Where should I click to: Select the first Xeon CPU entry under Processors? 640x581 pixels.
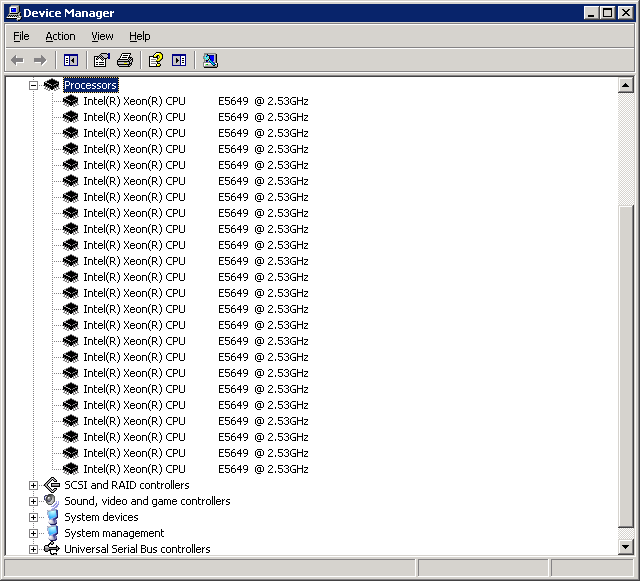click(196, 101)
